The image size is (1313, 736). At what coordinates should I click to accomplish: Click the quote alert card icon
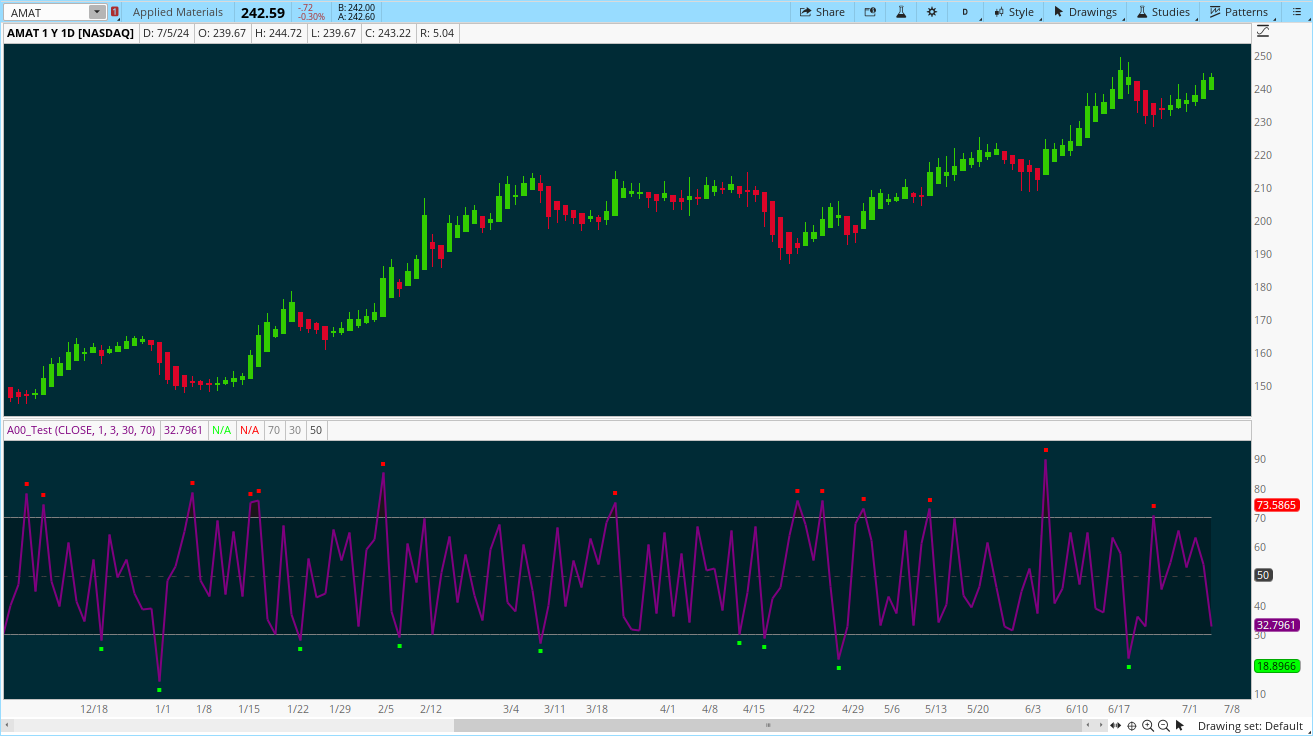(x=870, y=12)
